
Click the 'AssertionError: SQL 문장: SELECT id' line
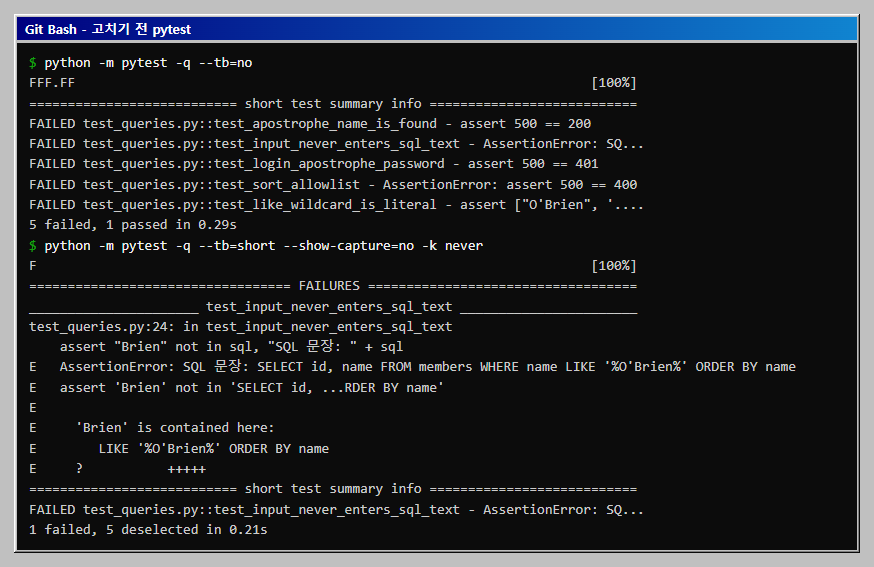tap(412, 367)
